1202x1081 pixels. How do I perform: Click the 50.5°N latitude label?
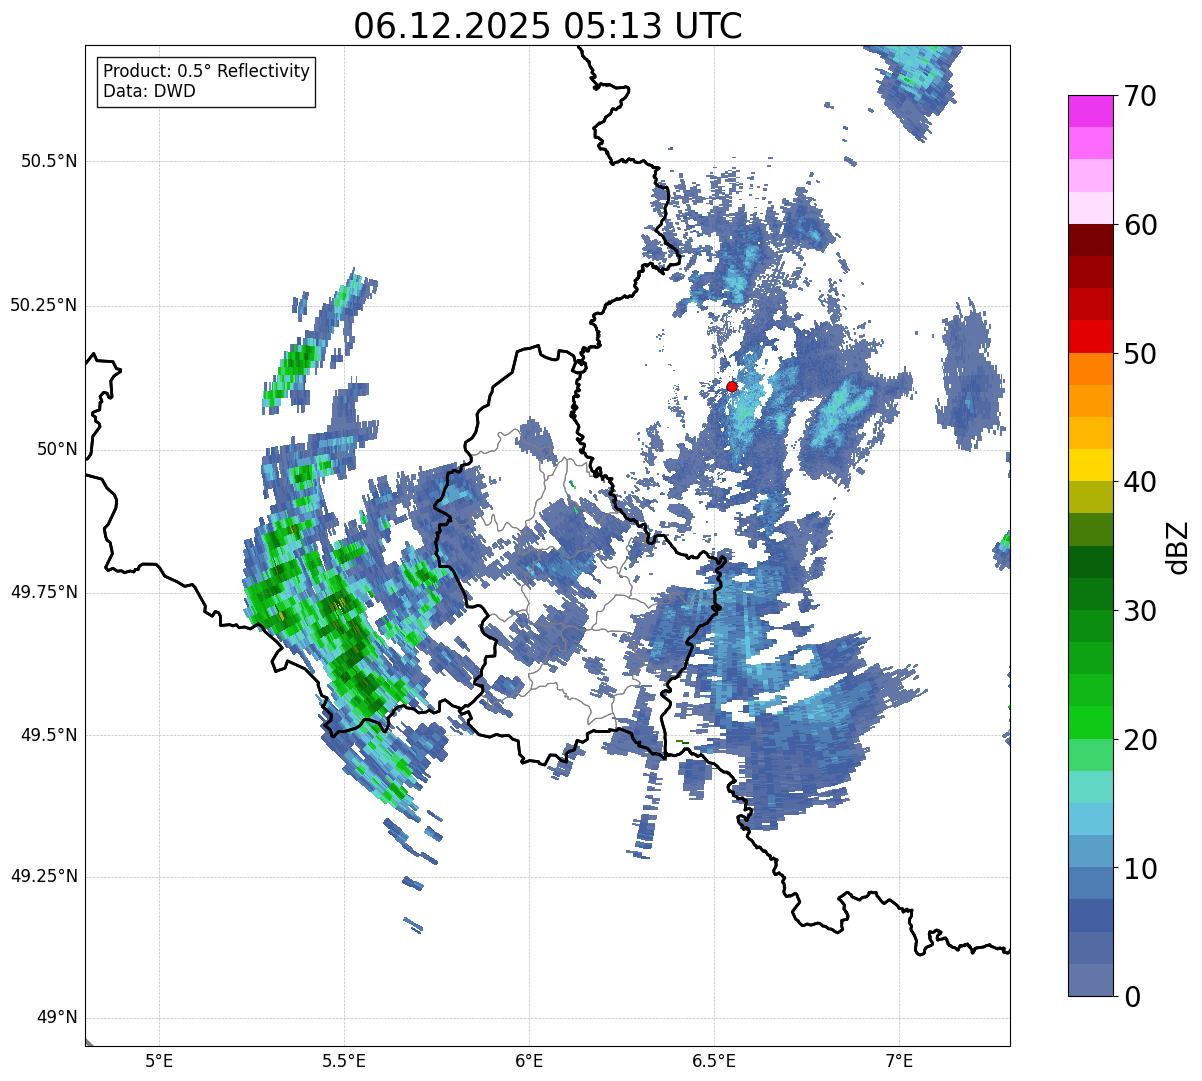tap(49, 161)
